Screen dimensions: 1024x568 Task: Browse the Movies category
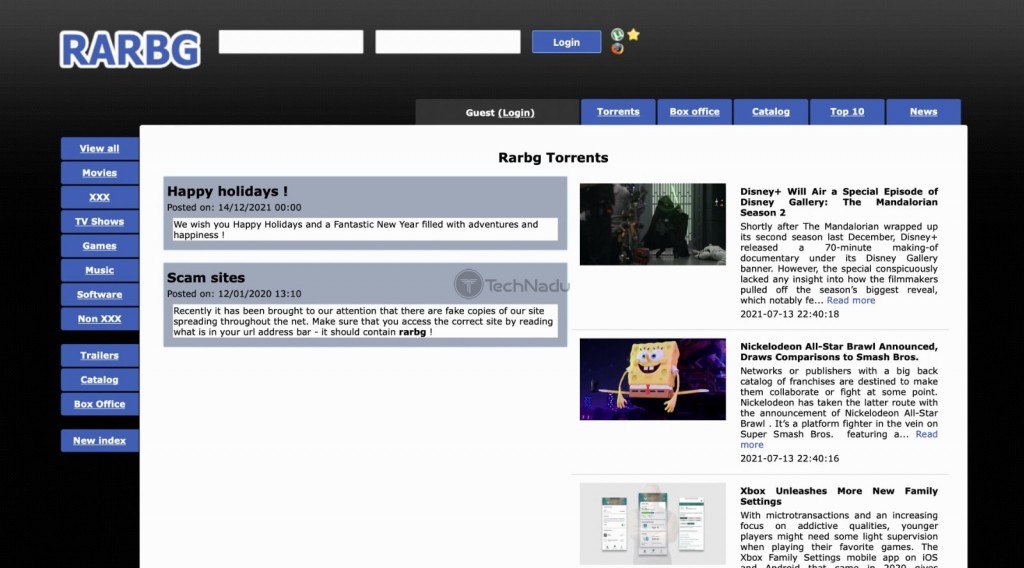tap(100, 172)
